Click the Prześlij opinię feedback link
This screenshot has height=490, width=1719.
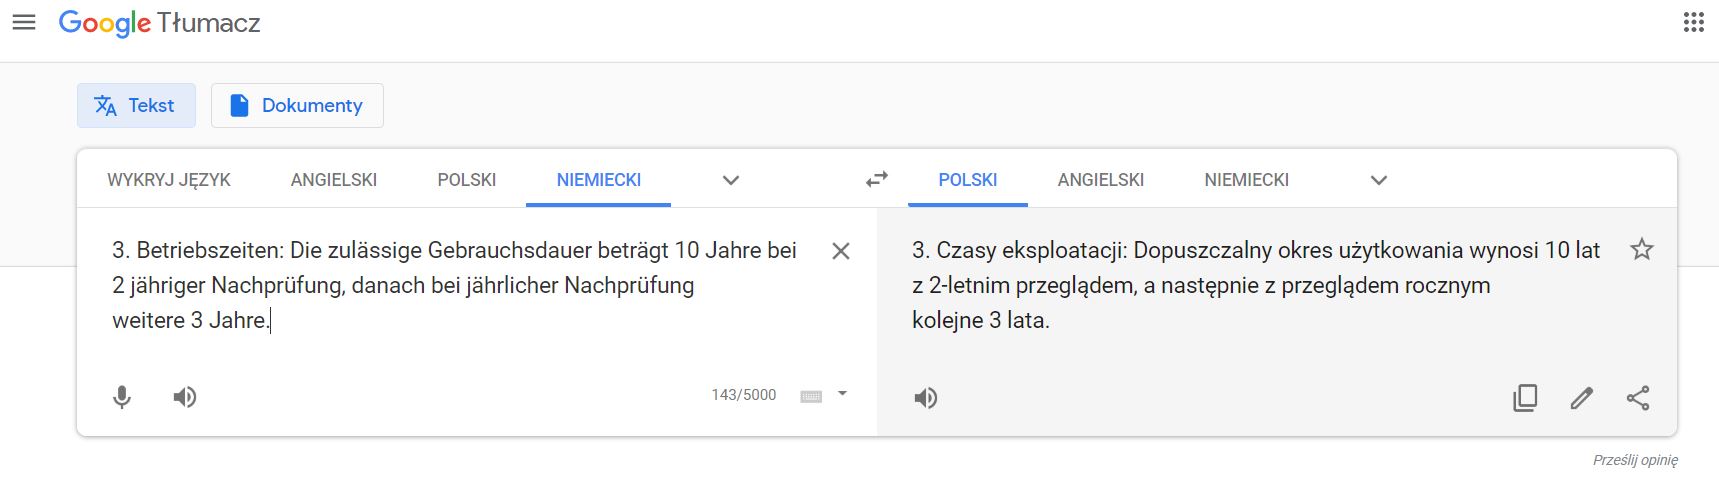(x=1635, y=460)
